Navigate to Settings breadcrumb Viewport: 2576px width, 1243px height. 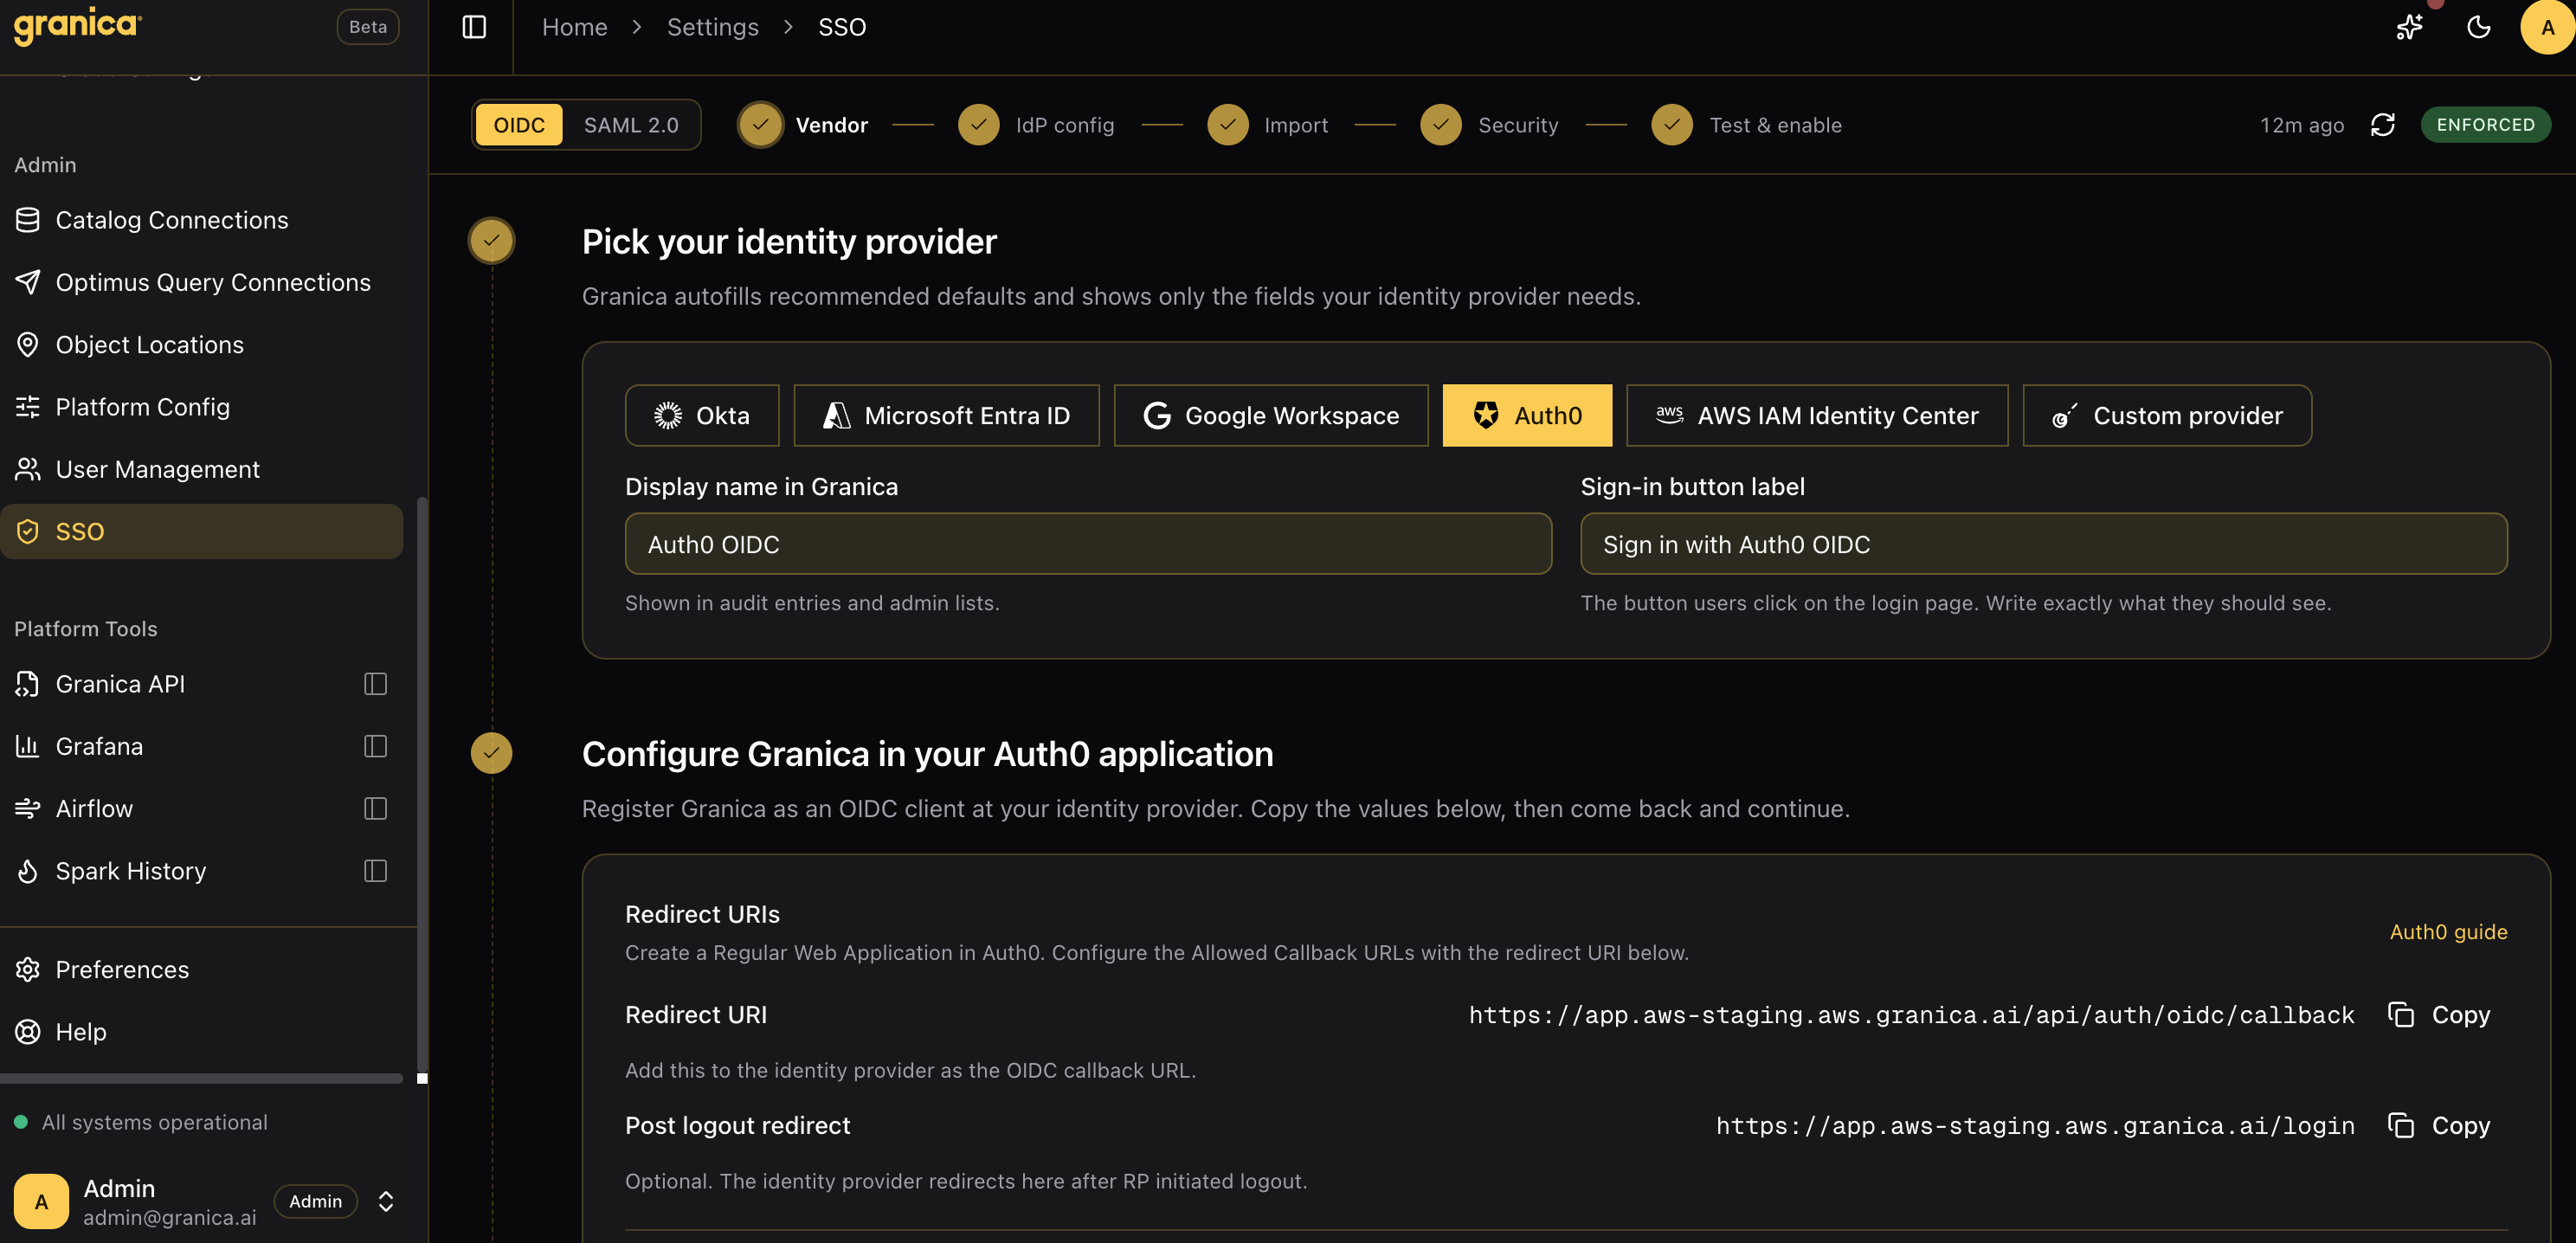[x=712, y=27]
